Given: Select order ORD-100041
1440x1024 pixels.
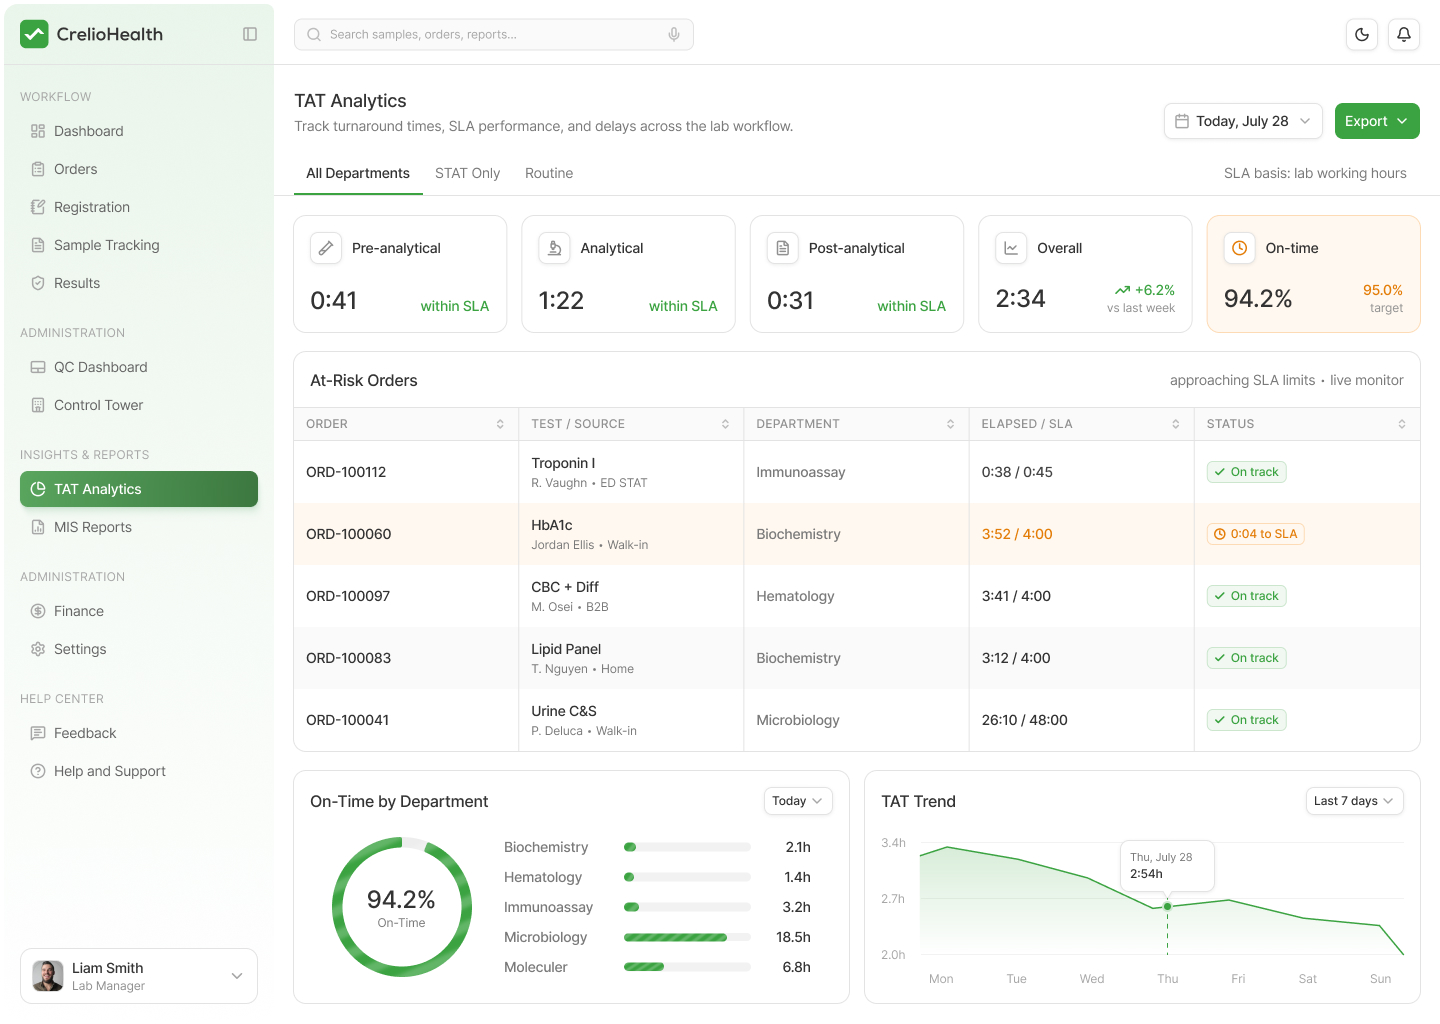Looking at the screenshot, I should pyautogui.click(x=347, y=720).
